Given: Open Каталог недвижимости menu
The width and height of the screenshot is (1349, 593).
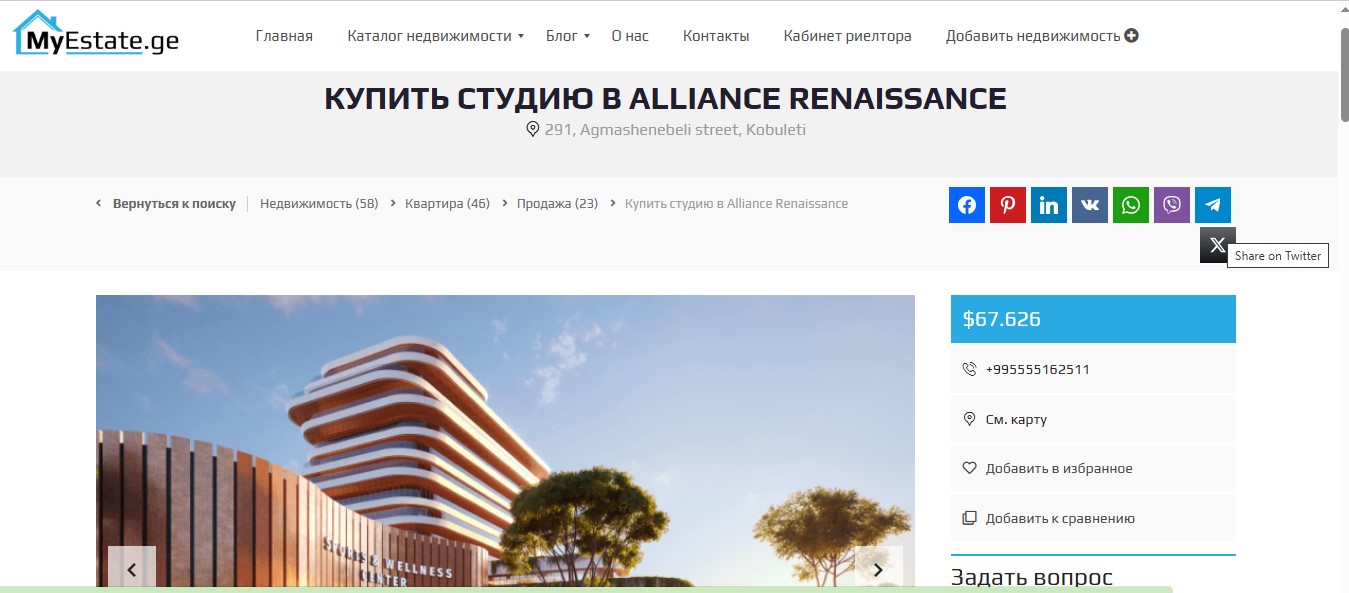Looking at the screenshot, I should click(429, 36).
